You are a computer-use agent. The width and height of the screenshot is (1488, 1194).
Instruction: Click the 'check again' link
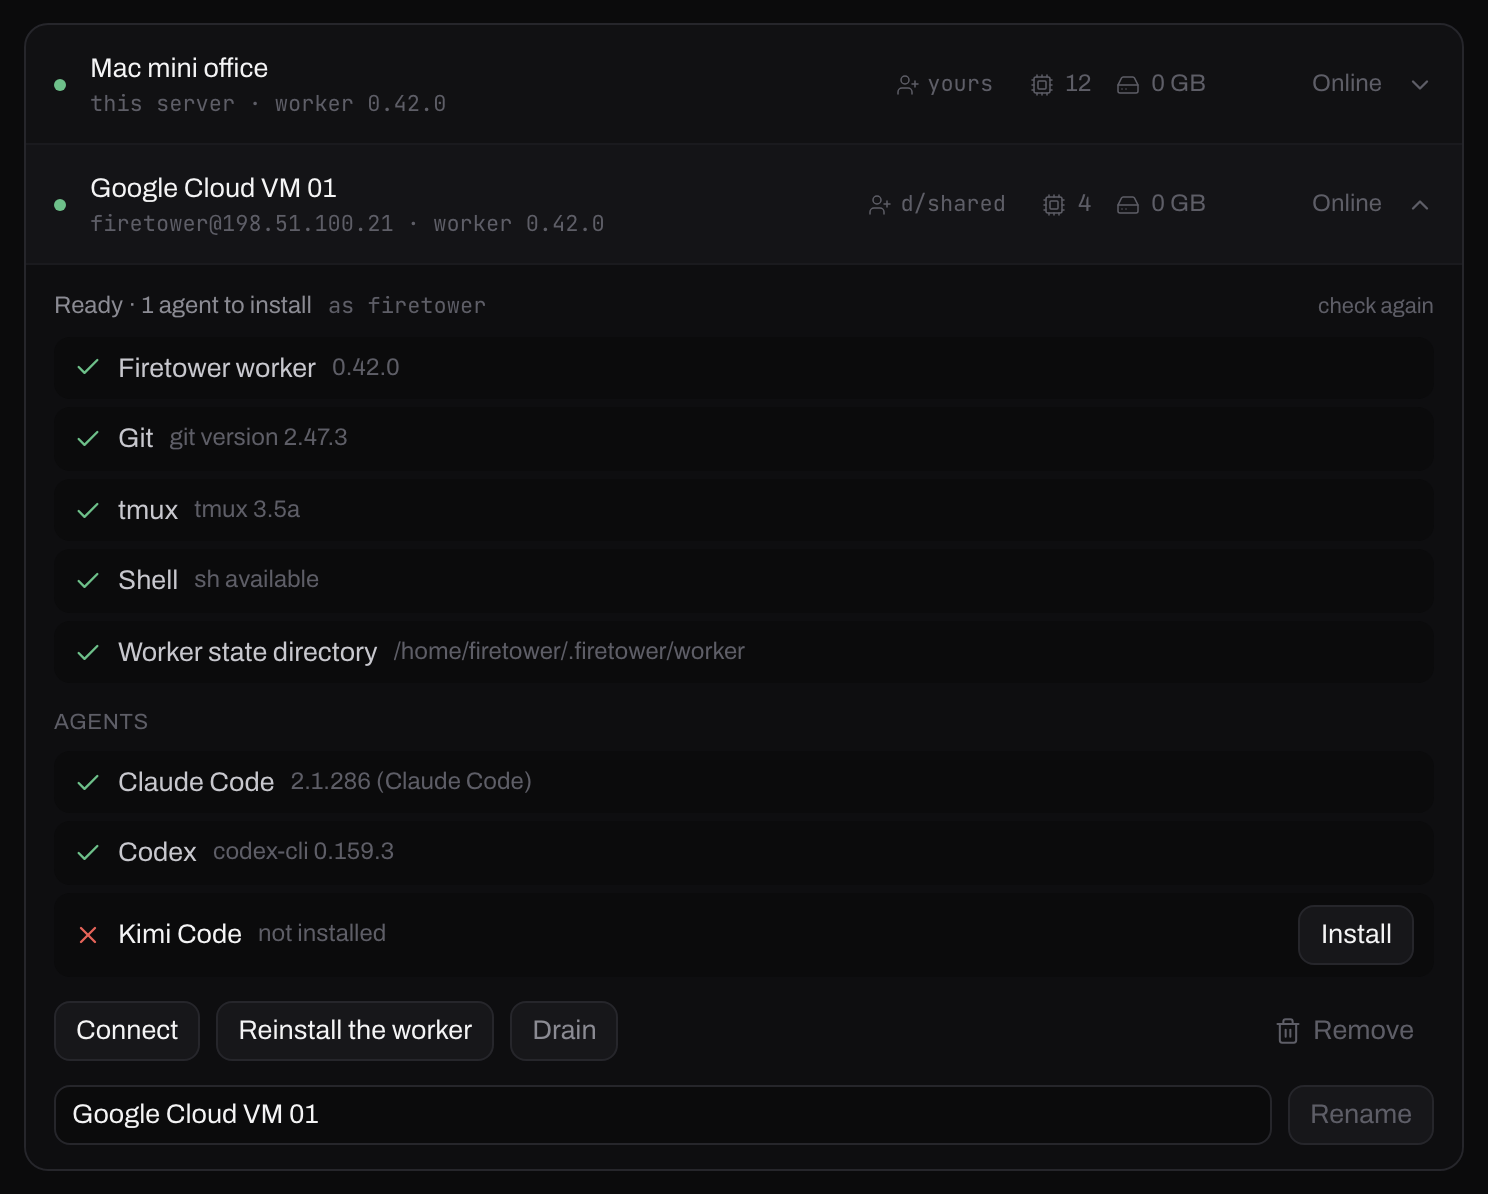(x=1375, y=306)
